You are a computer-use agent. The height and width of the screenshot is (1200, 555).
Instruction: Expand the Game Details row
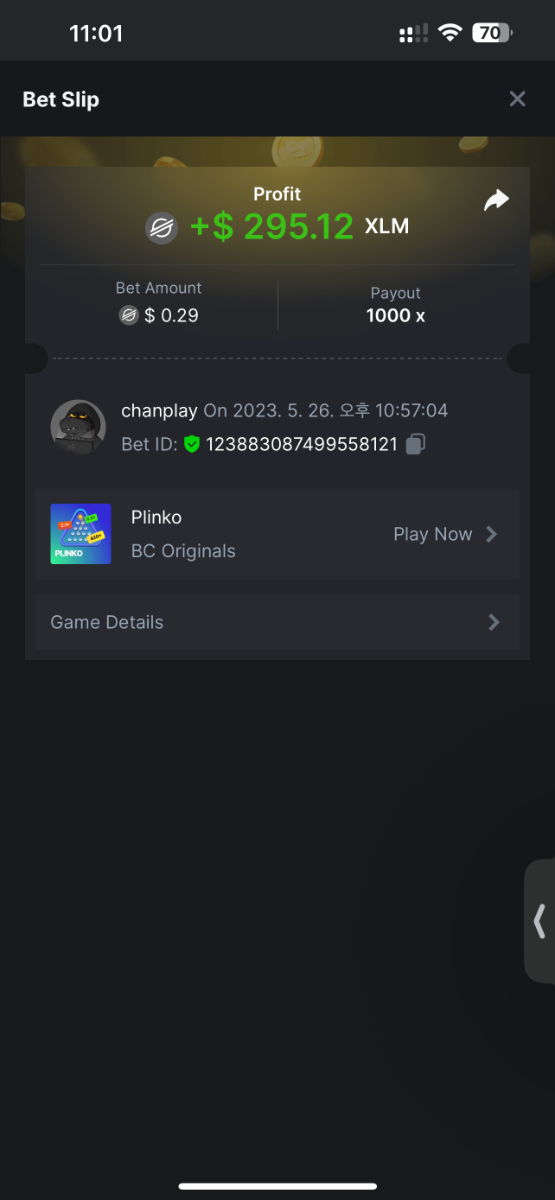277,622
